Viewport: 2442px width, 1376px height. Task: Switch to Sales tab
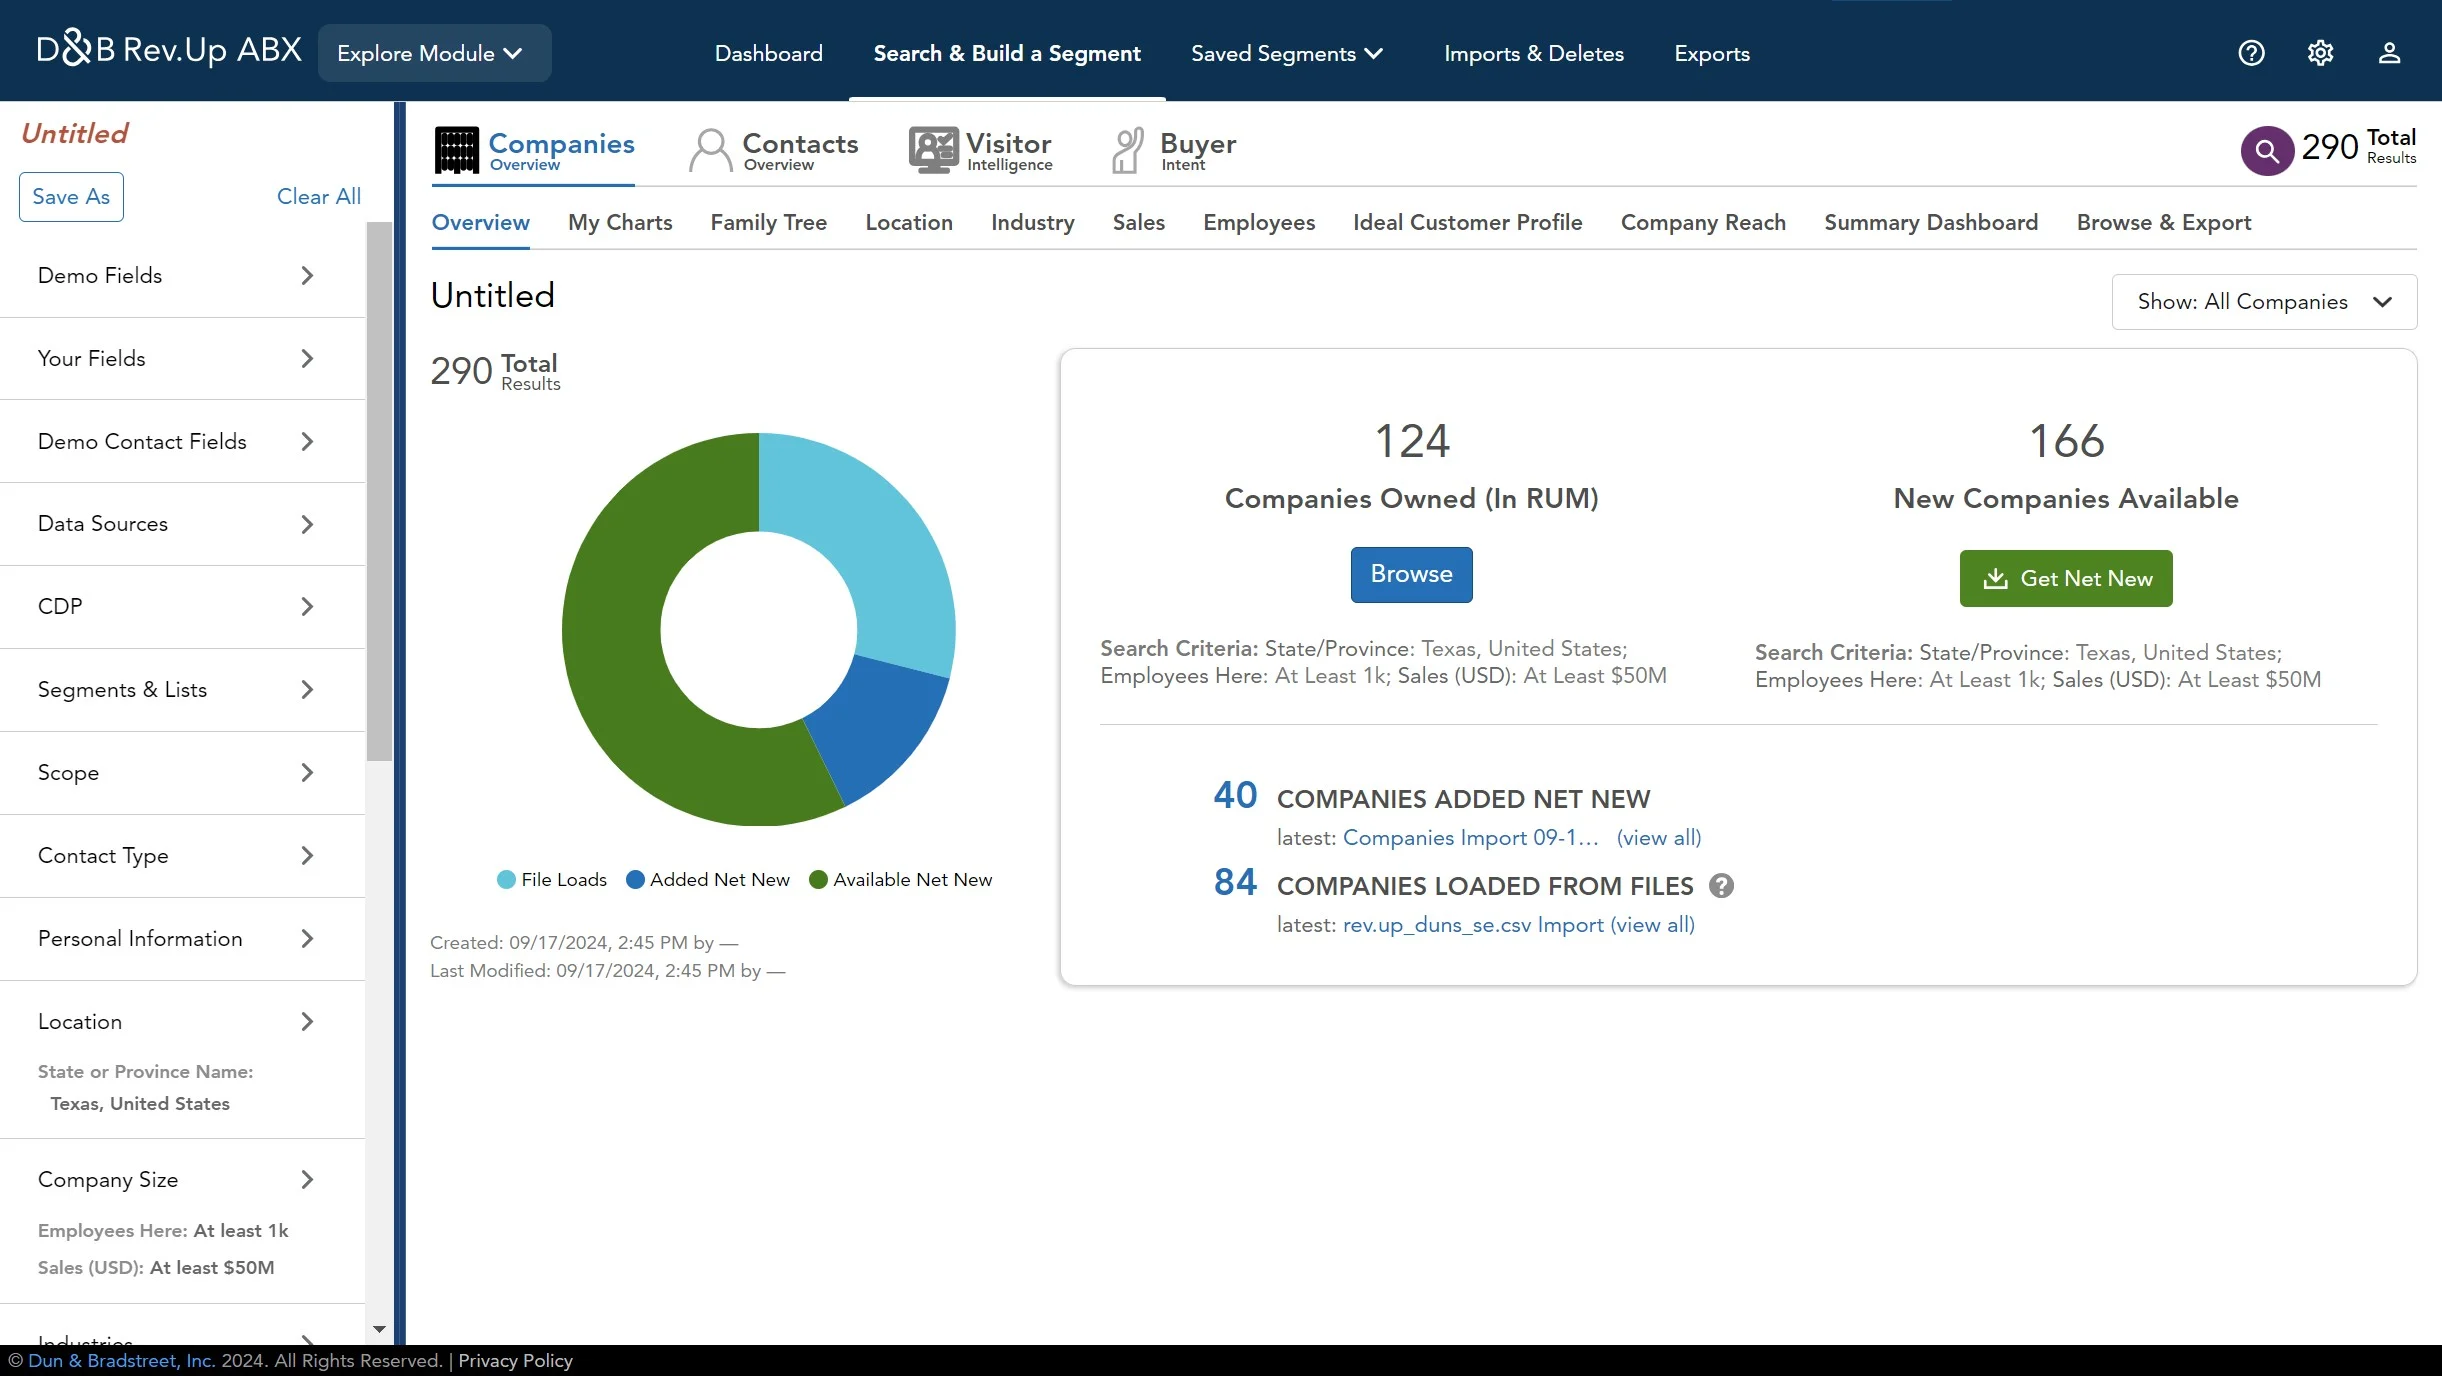click(1138, 222)
